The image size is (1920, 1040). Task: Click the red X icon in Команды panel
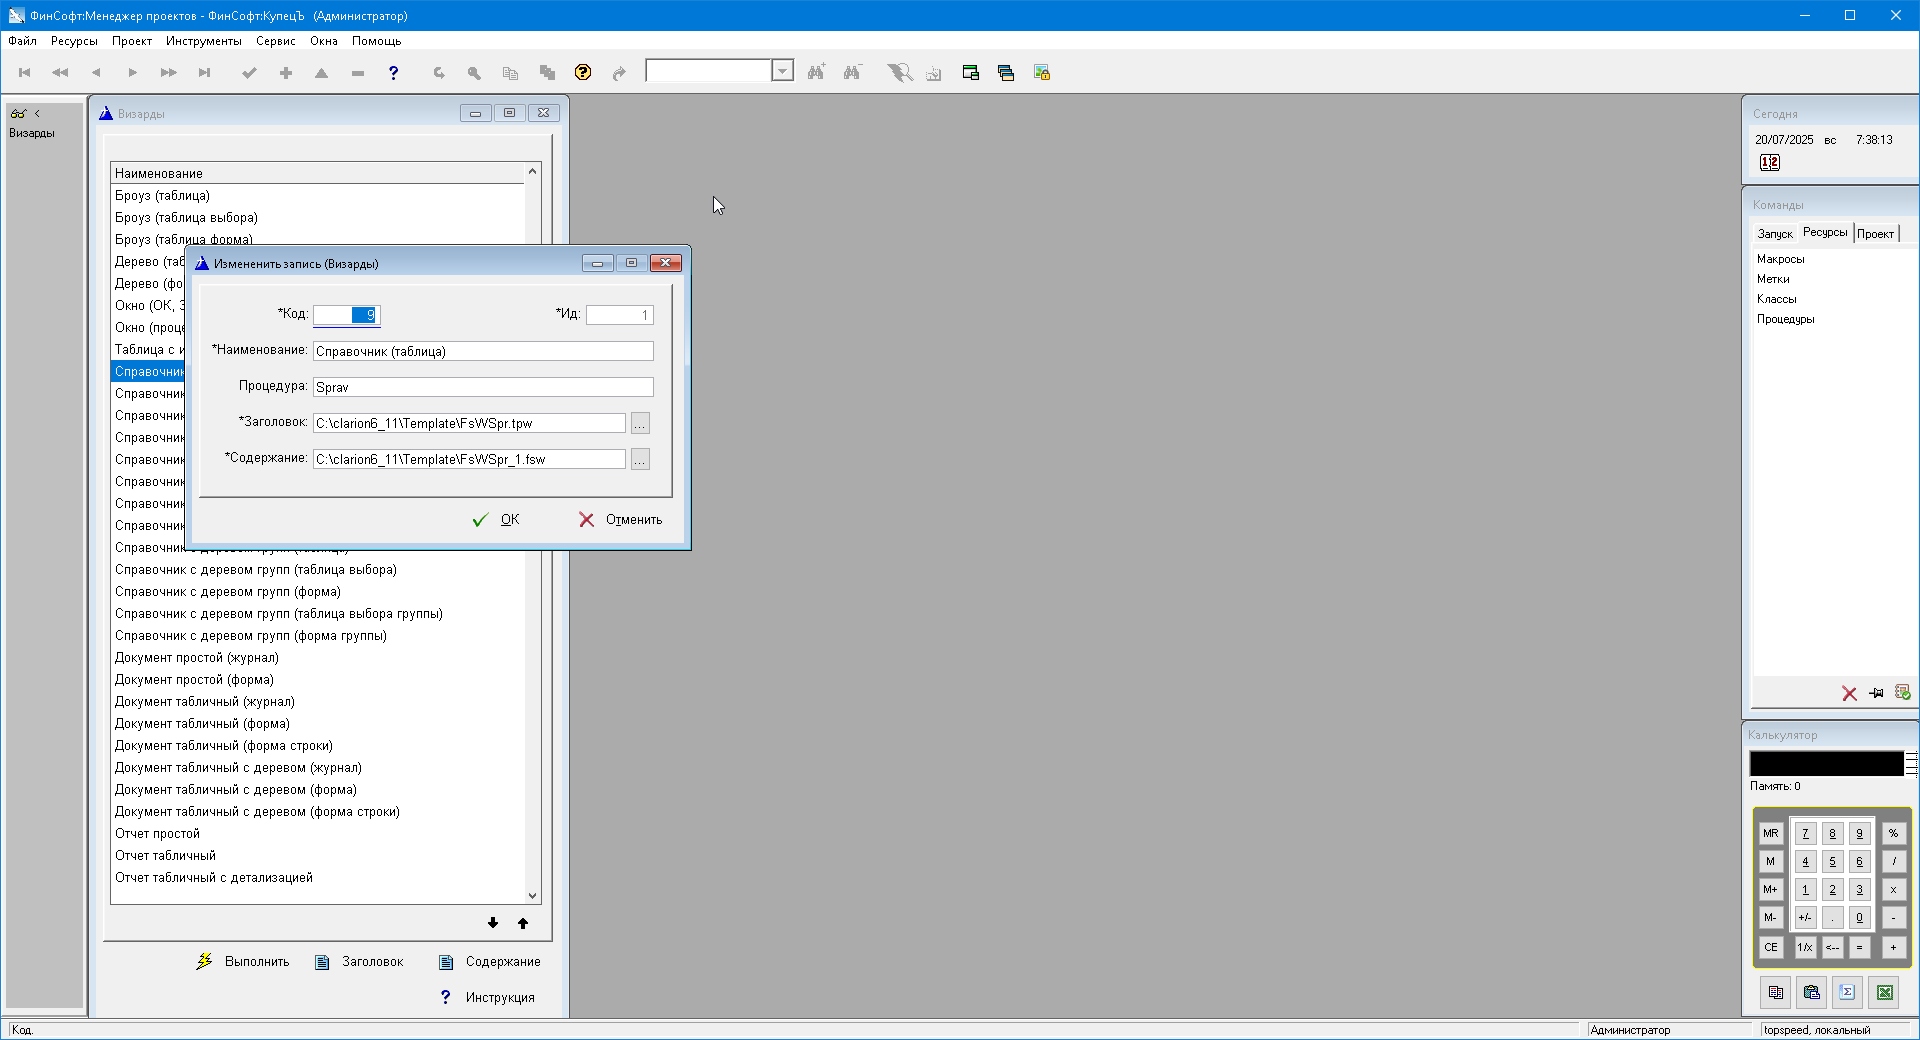point(1849,693)
